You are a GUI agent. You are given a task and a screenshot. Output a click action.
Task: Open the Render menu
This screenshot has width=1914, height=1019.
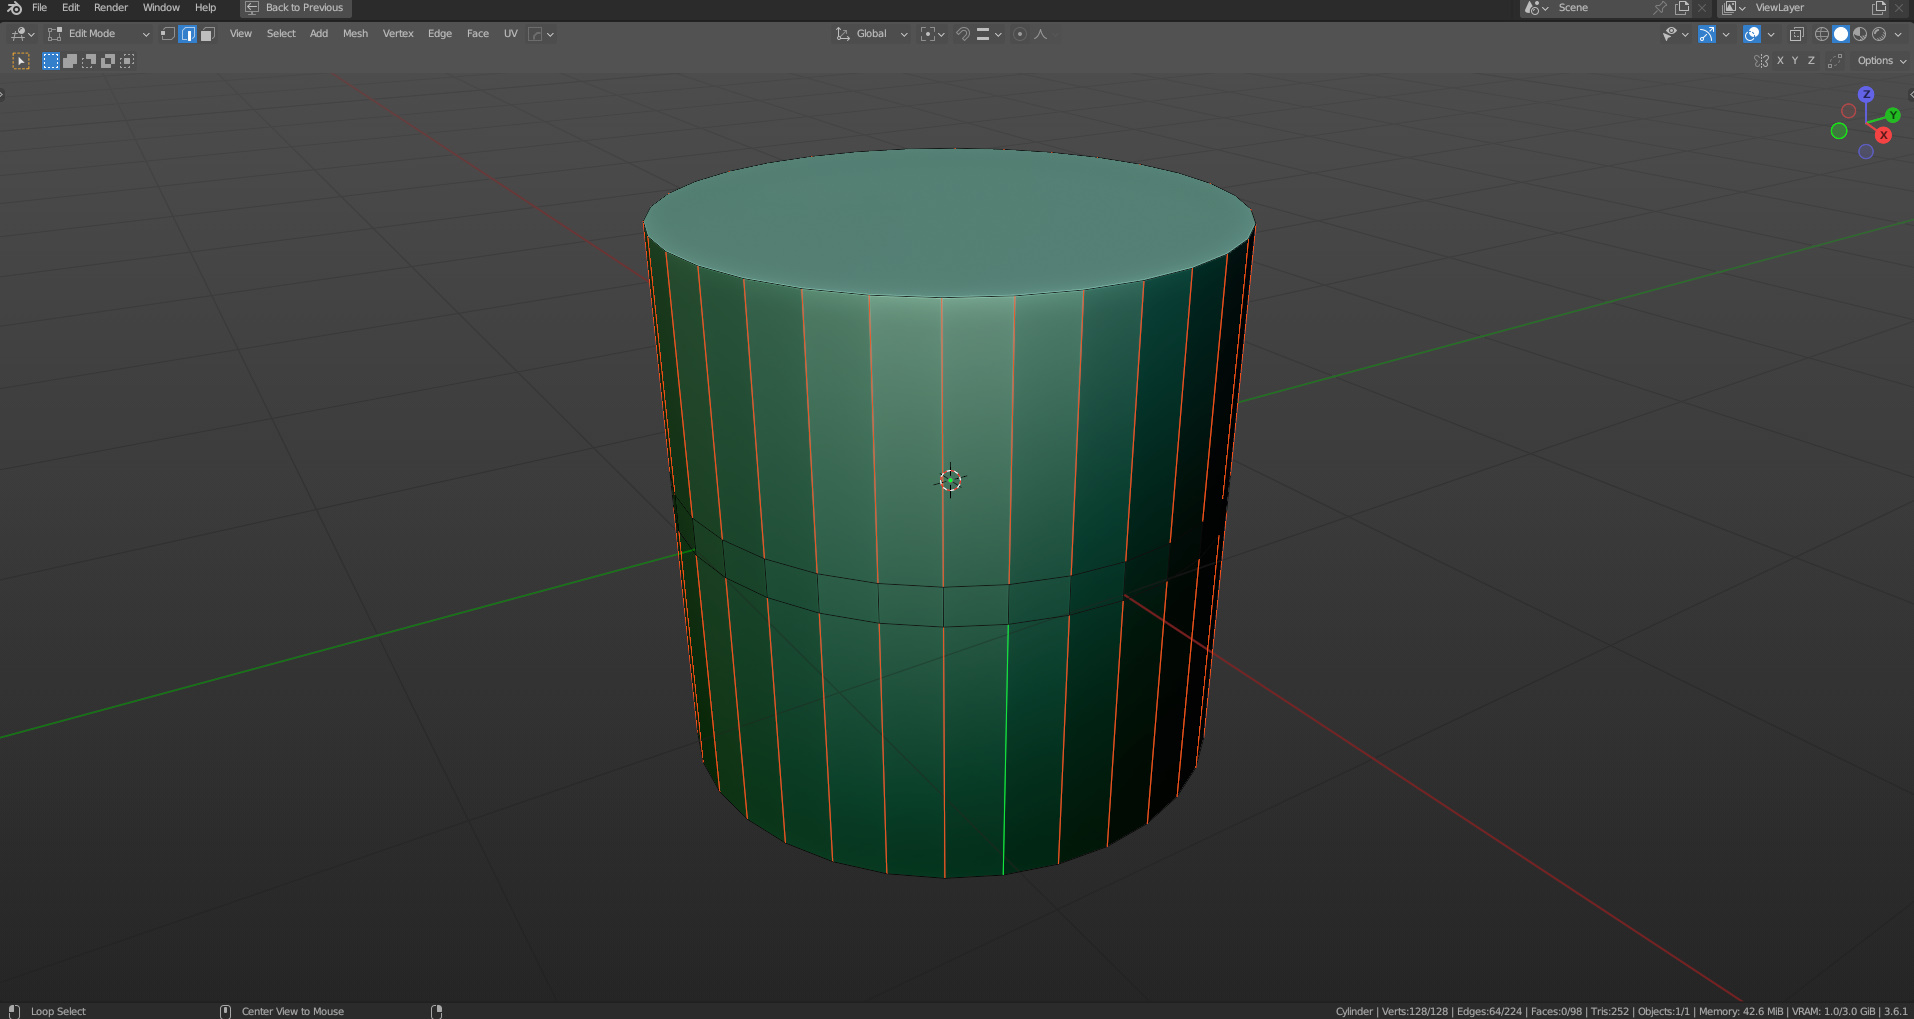pos(111,8)
